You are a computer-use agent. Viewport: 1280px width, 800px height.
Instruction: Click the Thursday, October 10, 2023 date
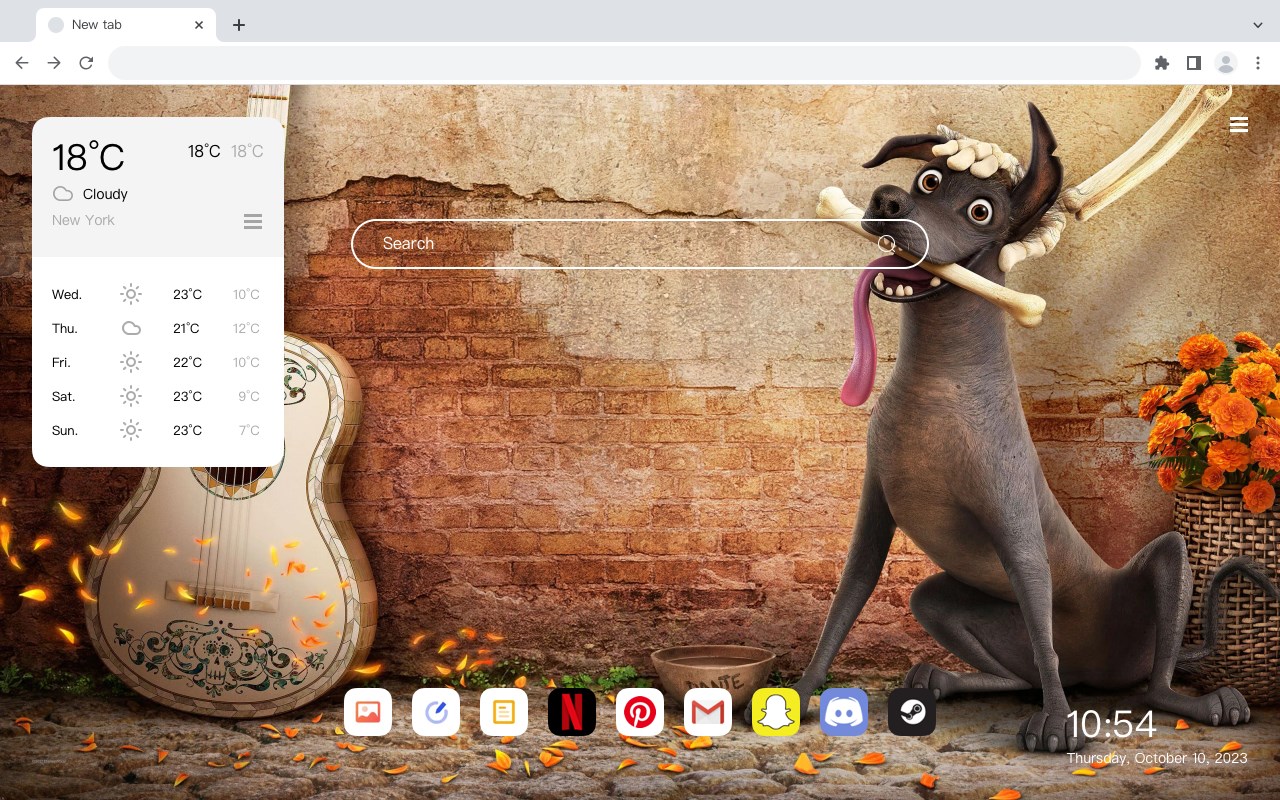click(1157, 758)
